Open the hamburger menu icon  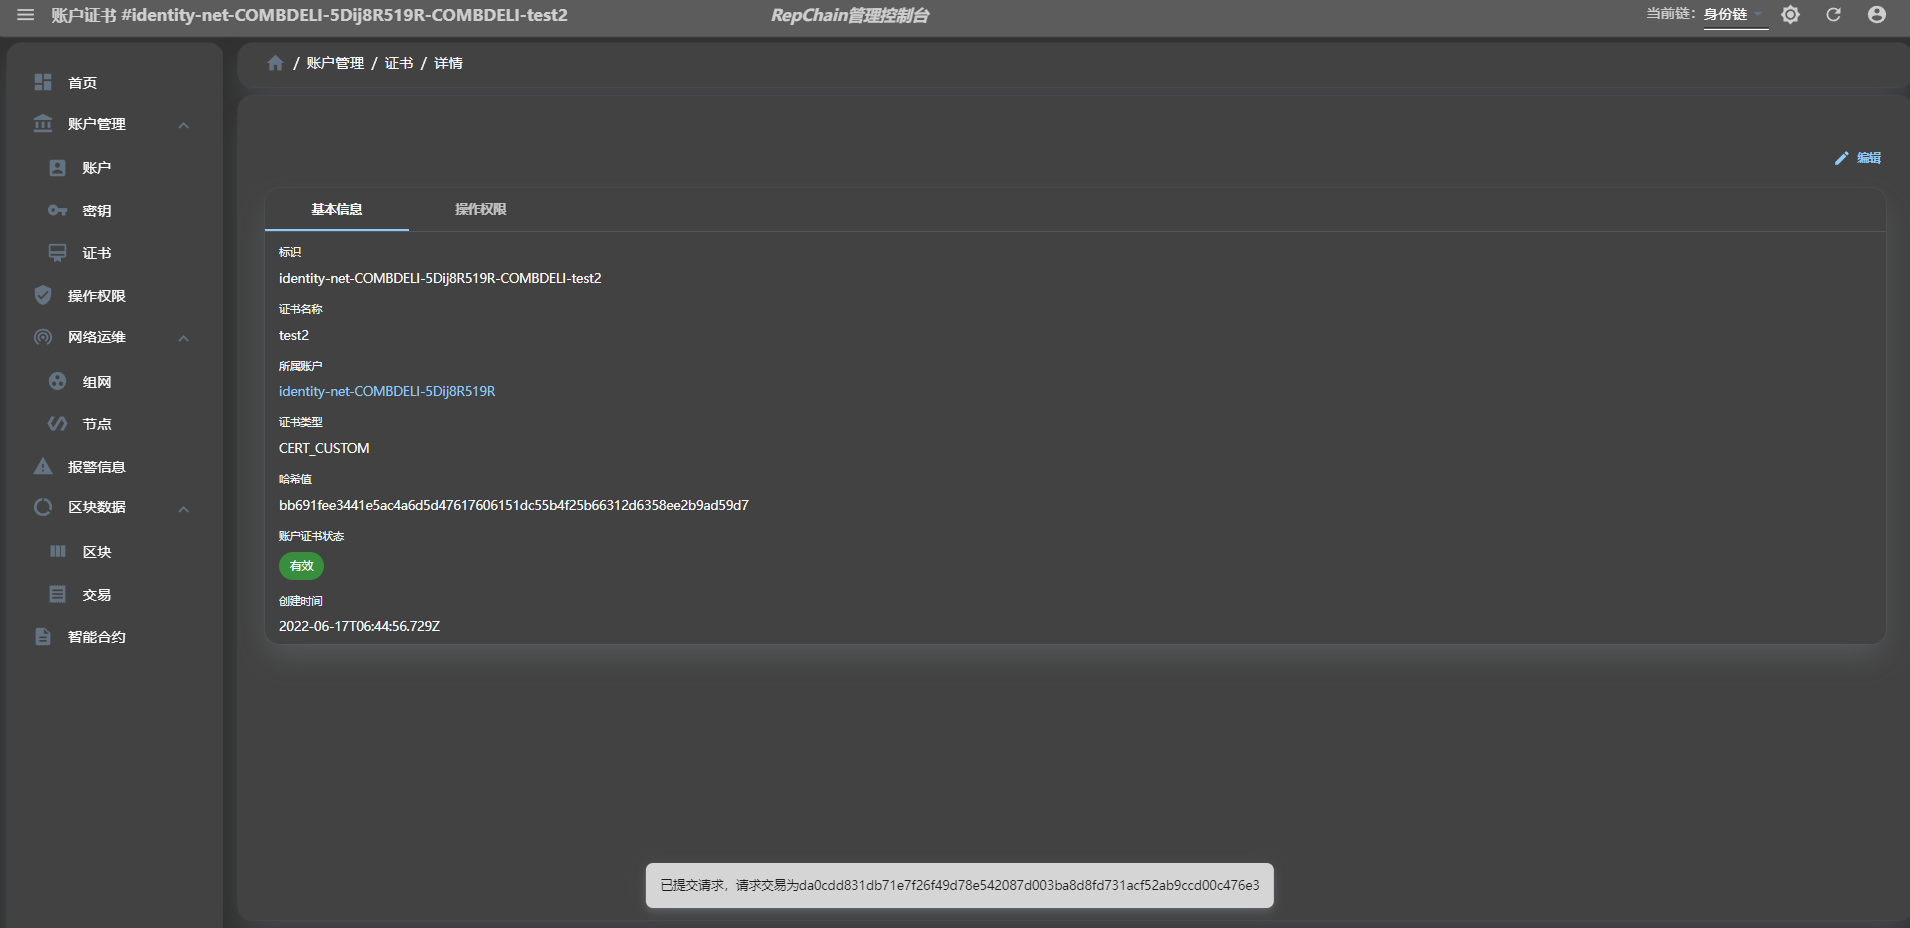(x=26, y=15)
